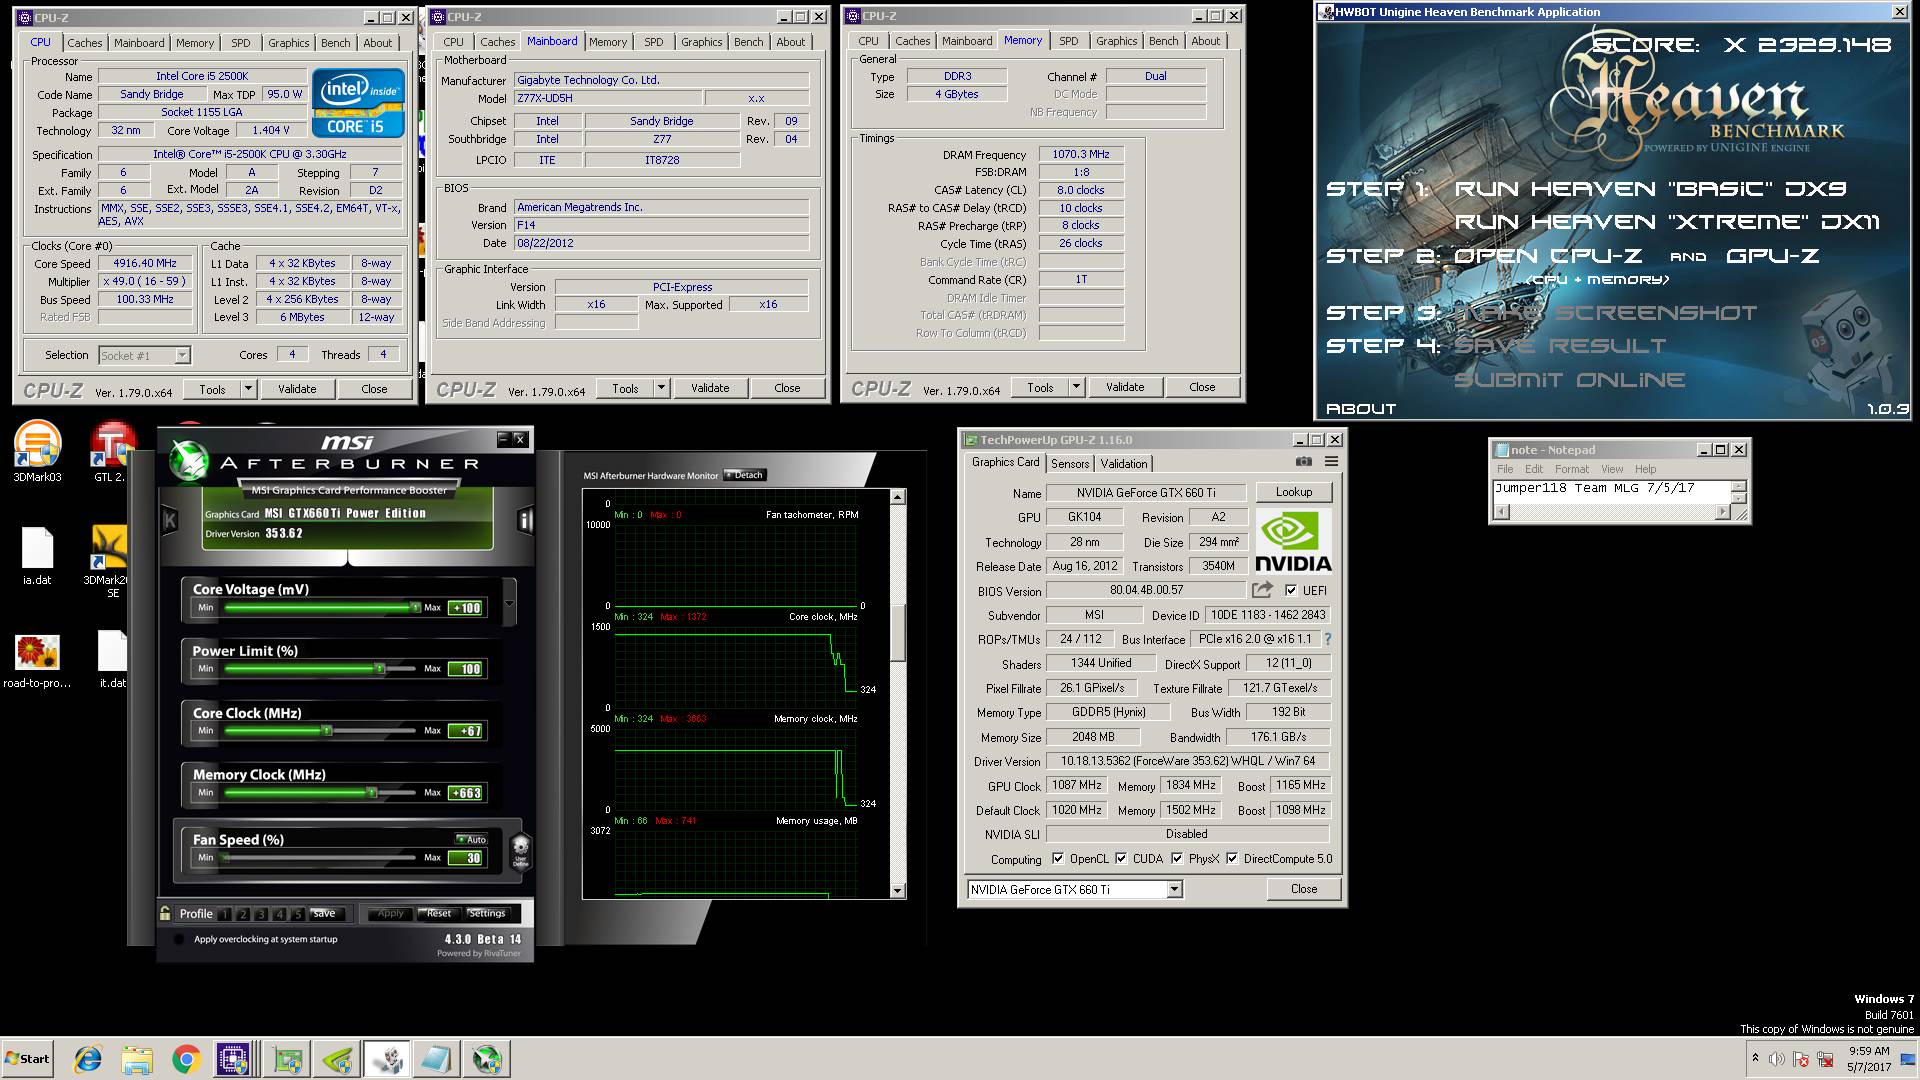Click the GPU-Z BIOS export share icon
The image size is (1920, 1080).
[x=1262, y=590]
